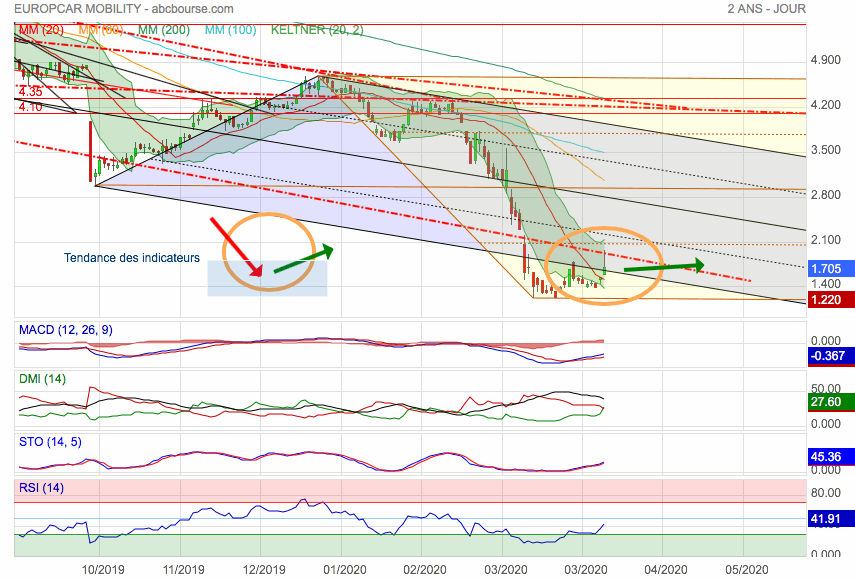Click the RSI 80.00 axis label
Screen dimensions: 855x580
point(826,493)
